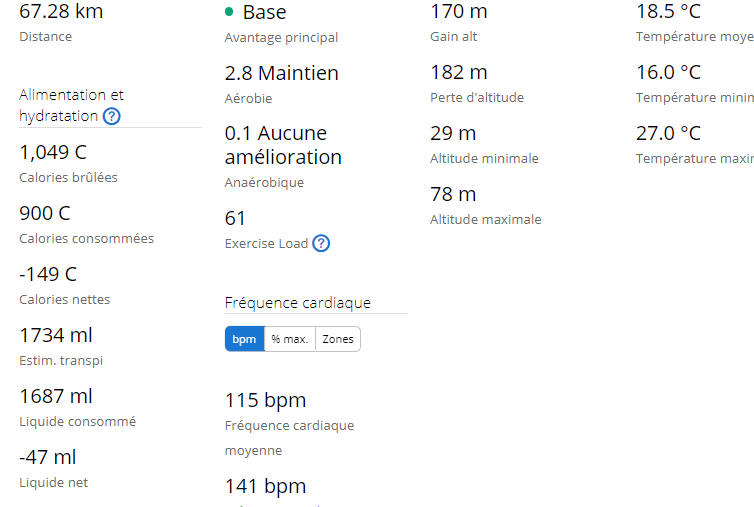Click the 2.8 Maintien aerobic effect
The image size is (754, 507).
(281, 73)
